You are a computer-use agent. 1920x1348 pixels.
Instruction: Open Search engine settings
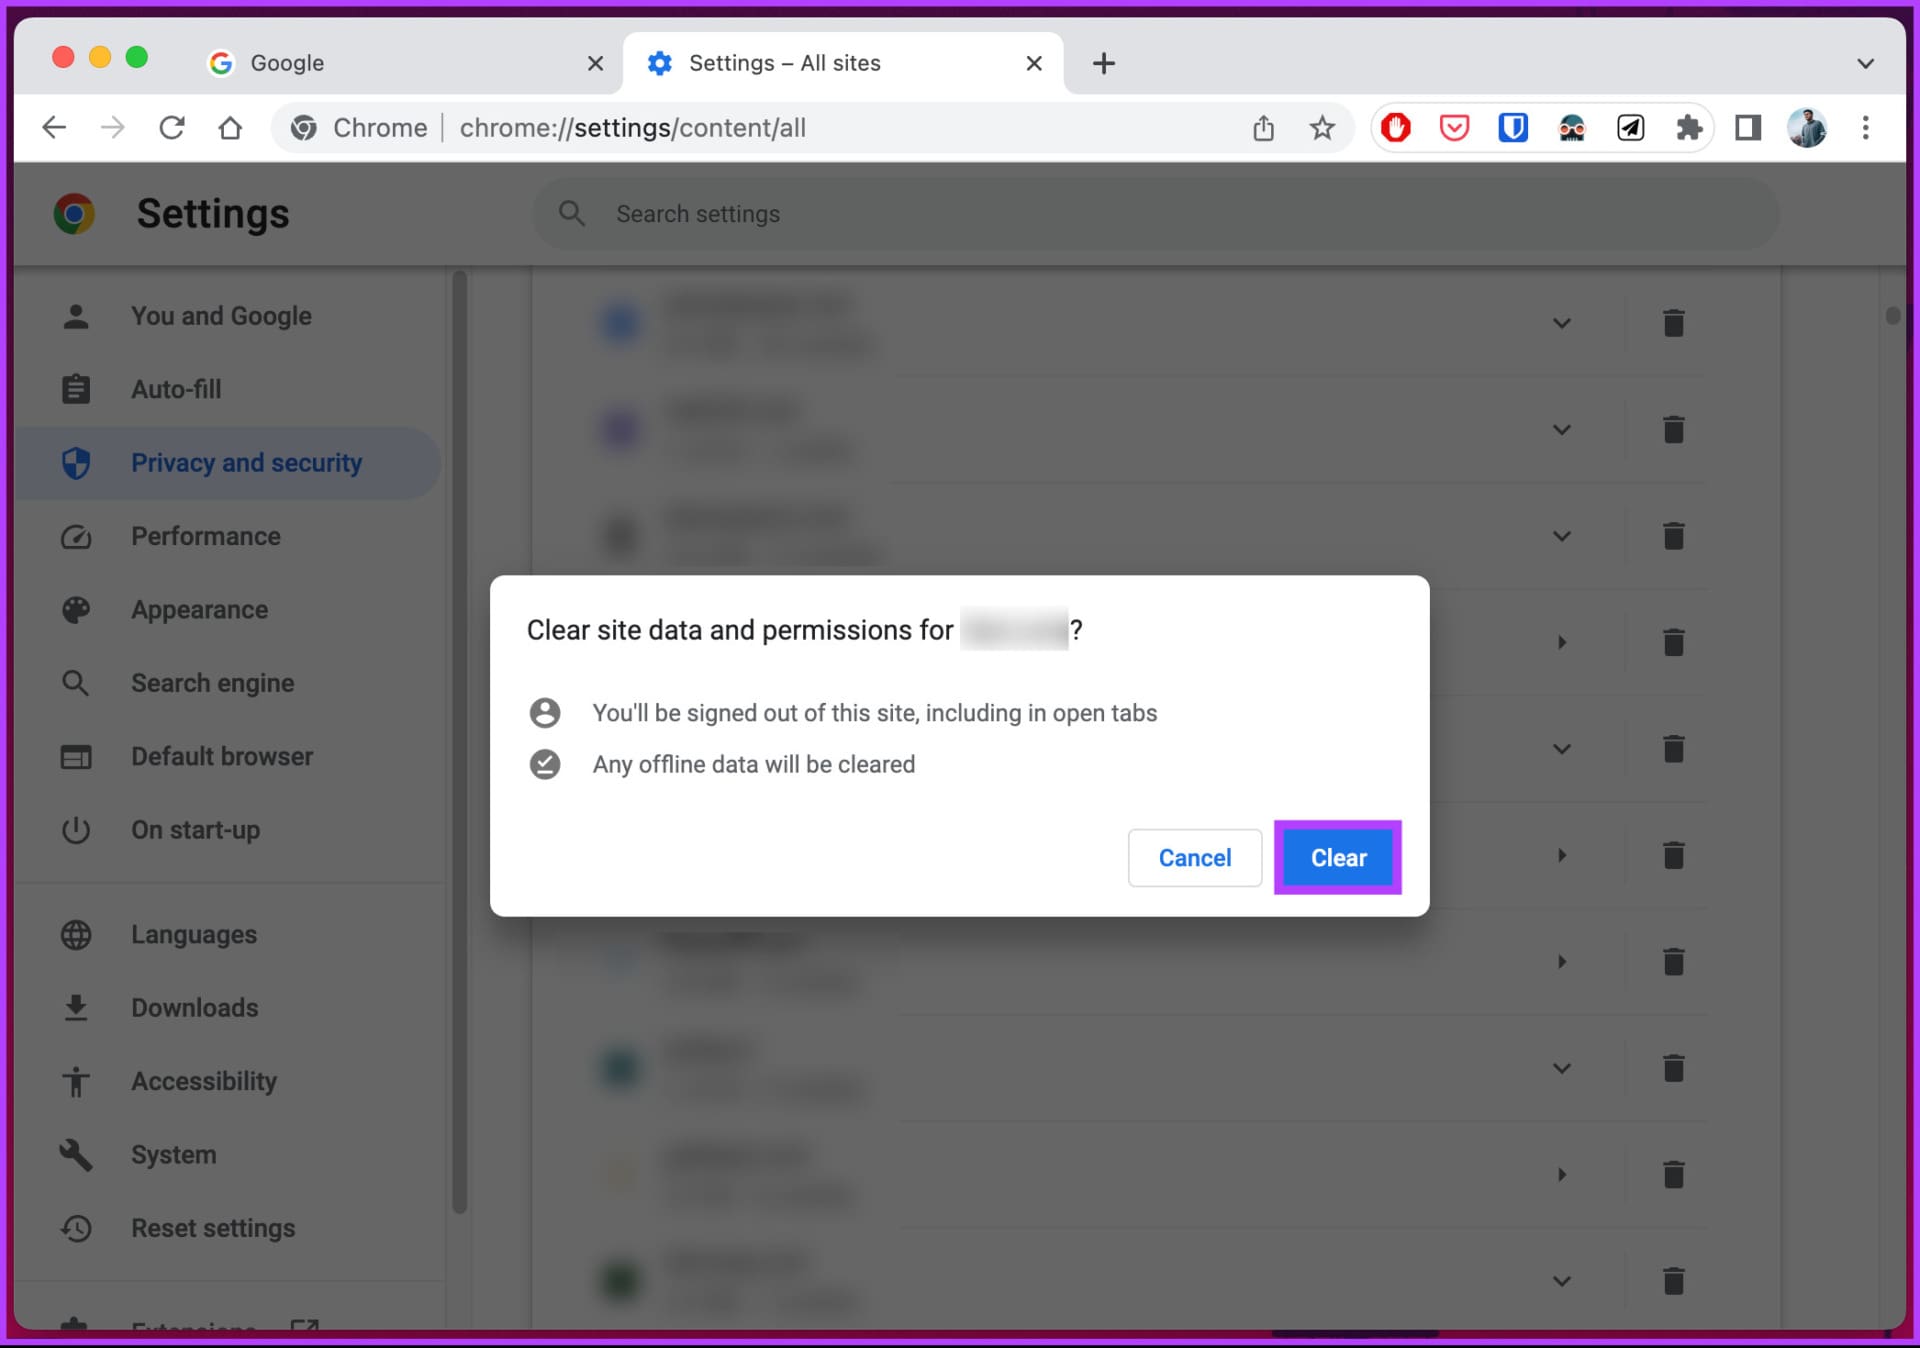coord(228,683)
